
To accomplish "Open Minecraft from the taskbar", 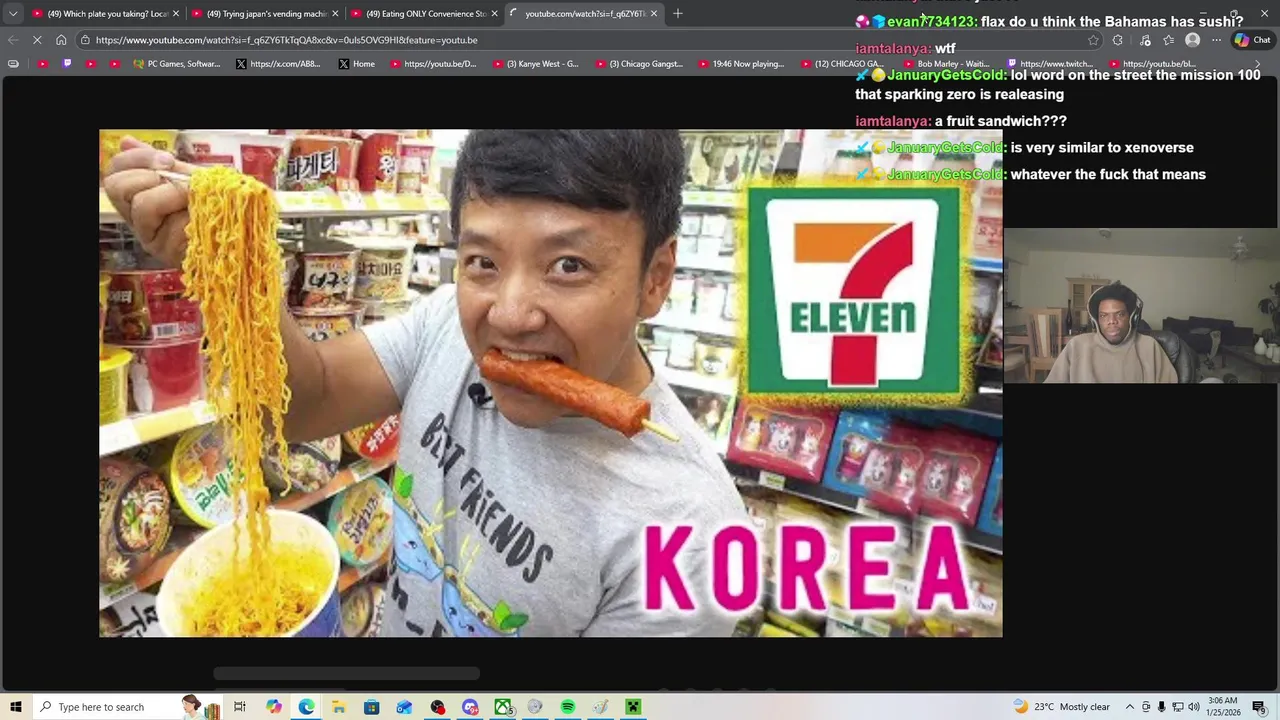I will (x=633, y=707).
